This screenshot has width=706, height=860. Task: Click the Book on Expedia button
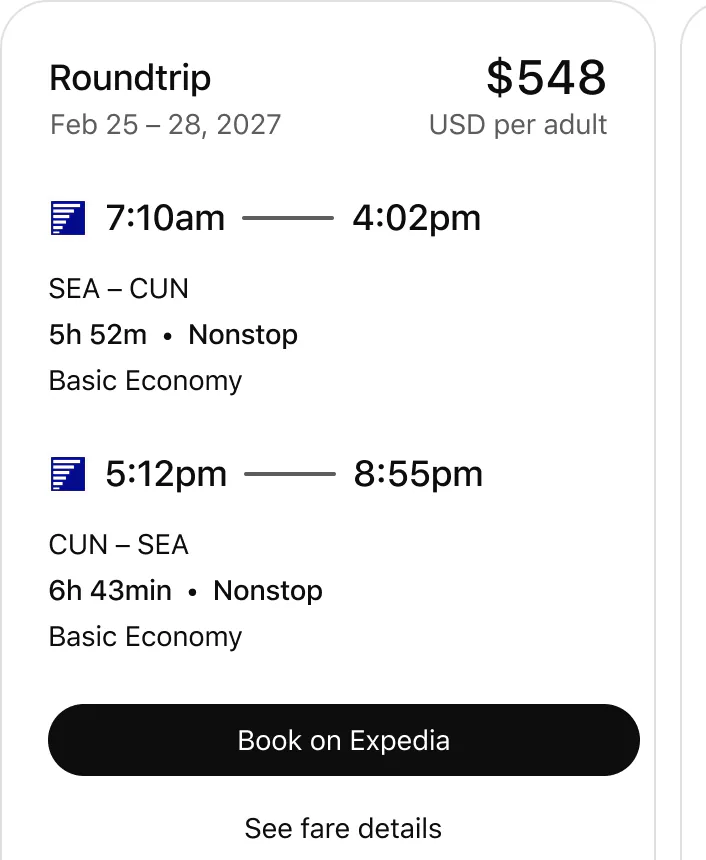pyautogui.click(x=343, y=740)
